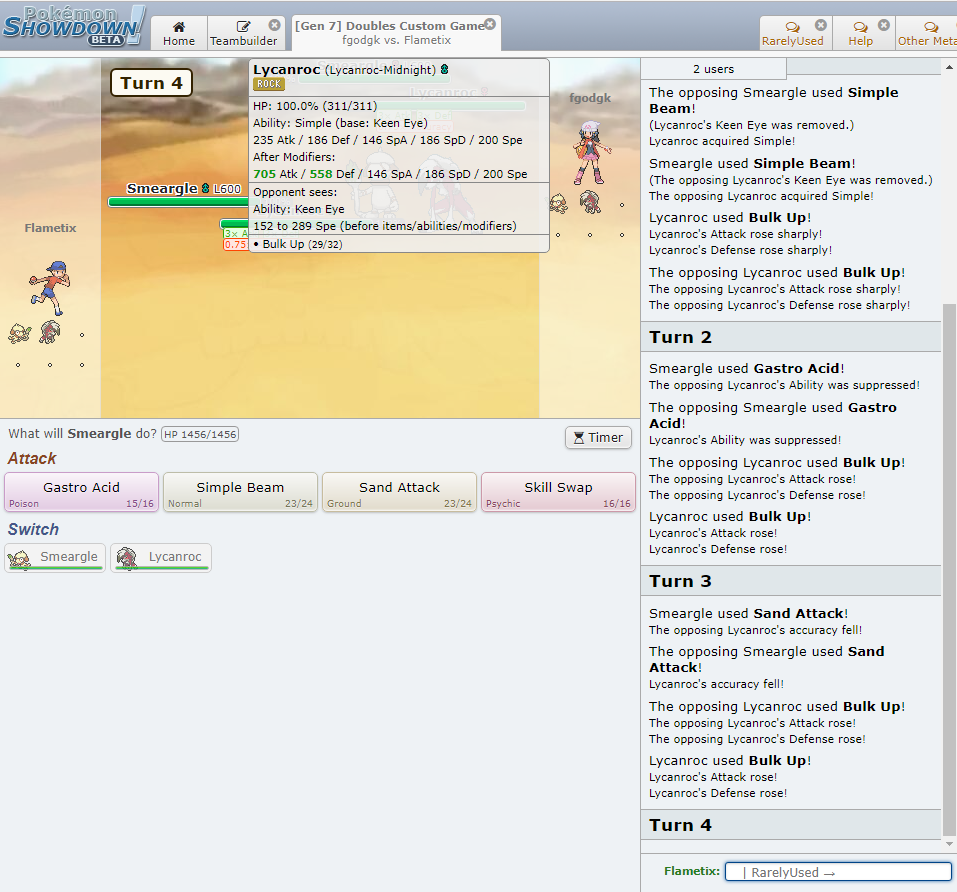
Task: Click the Smeargle icon in Switch row
Action: [x=20, y=558]
